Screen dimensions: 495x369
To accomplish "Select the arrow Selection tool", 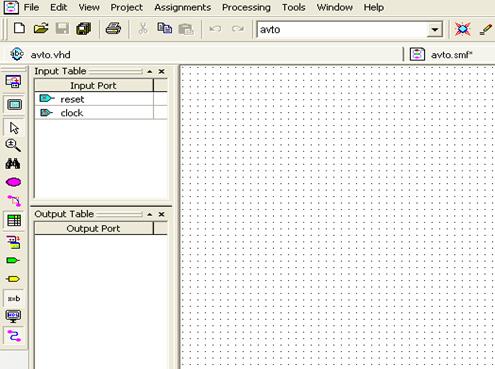I will tap(14, 128).
